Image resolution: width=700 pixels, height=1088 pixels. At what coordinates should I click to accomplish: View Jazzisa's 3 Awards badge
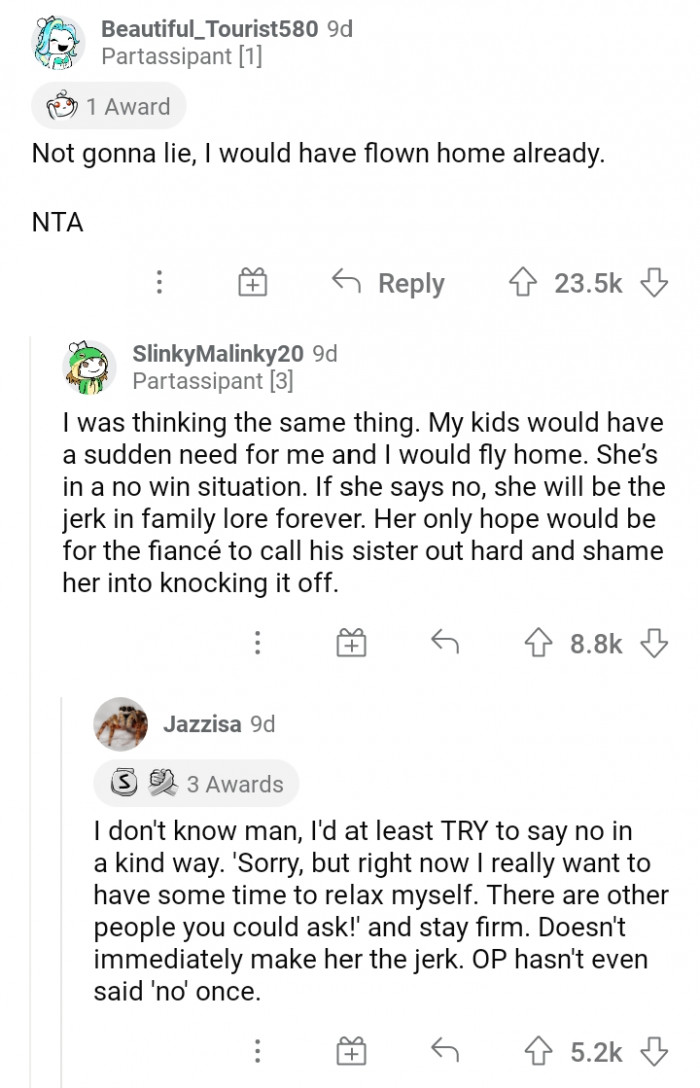tap(196, 784)
